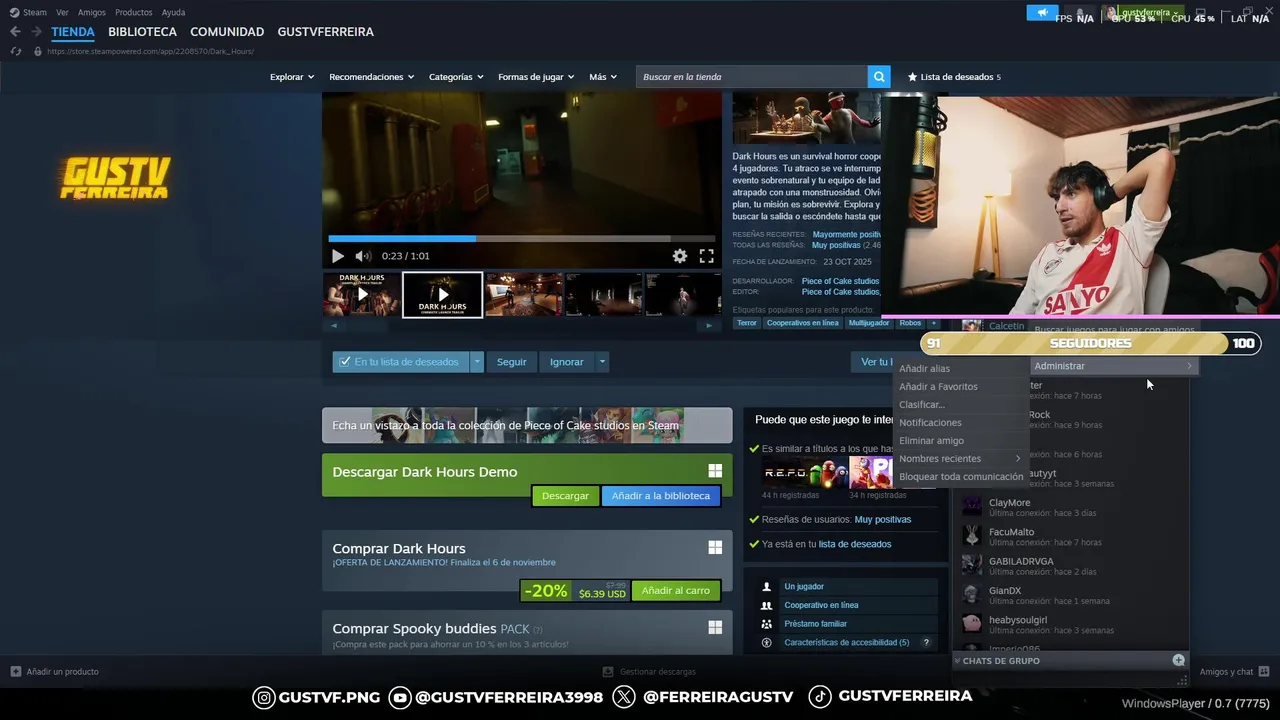
Task: Add tag with the plus button
Action: [x=934, y=323]
